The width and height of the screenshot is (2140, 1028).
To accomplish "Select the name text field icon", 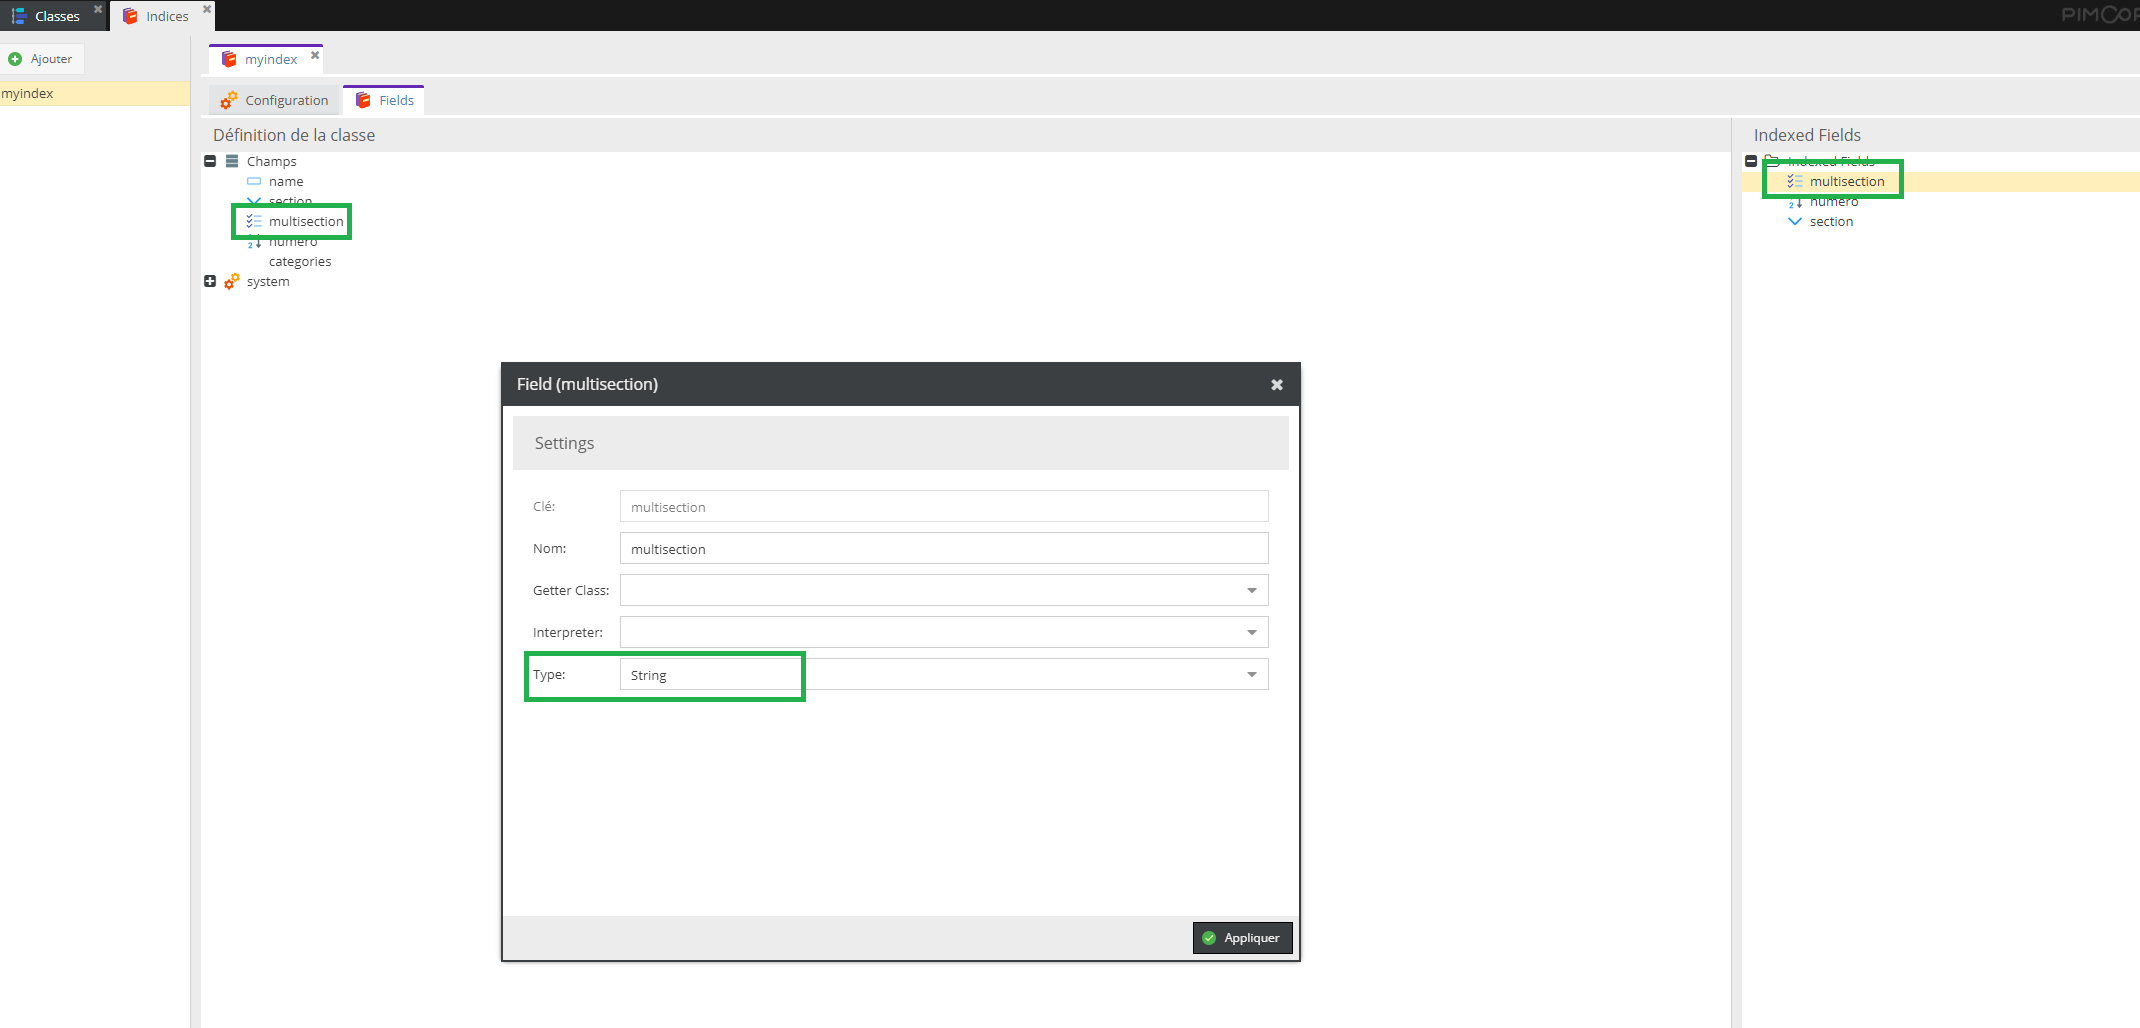I will click(x=254, y=181).
